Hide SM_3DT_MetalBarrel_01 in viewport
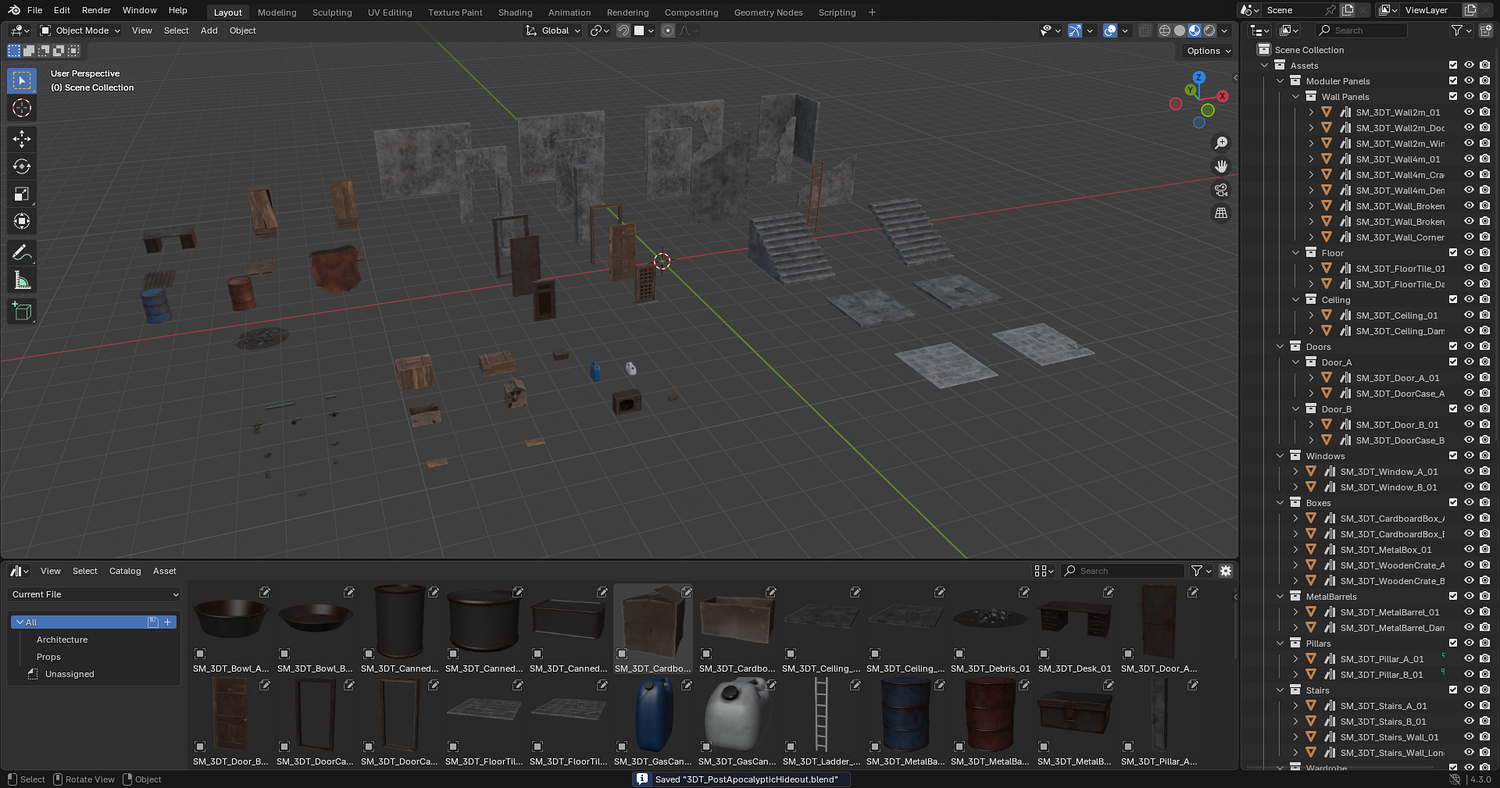Image resolution: width=1500 pixels, height=788 pixels. tap(1469, 612)
